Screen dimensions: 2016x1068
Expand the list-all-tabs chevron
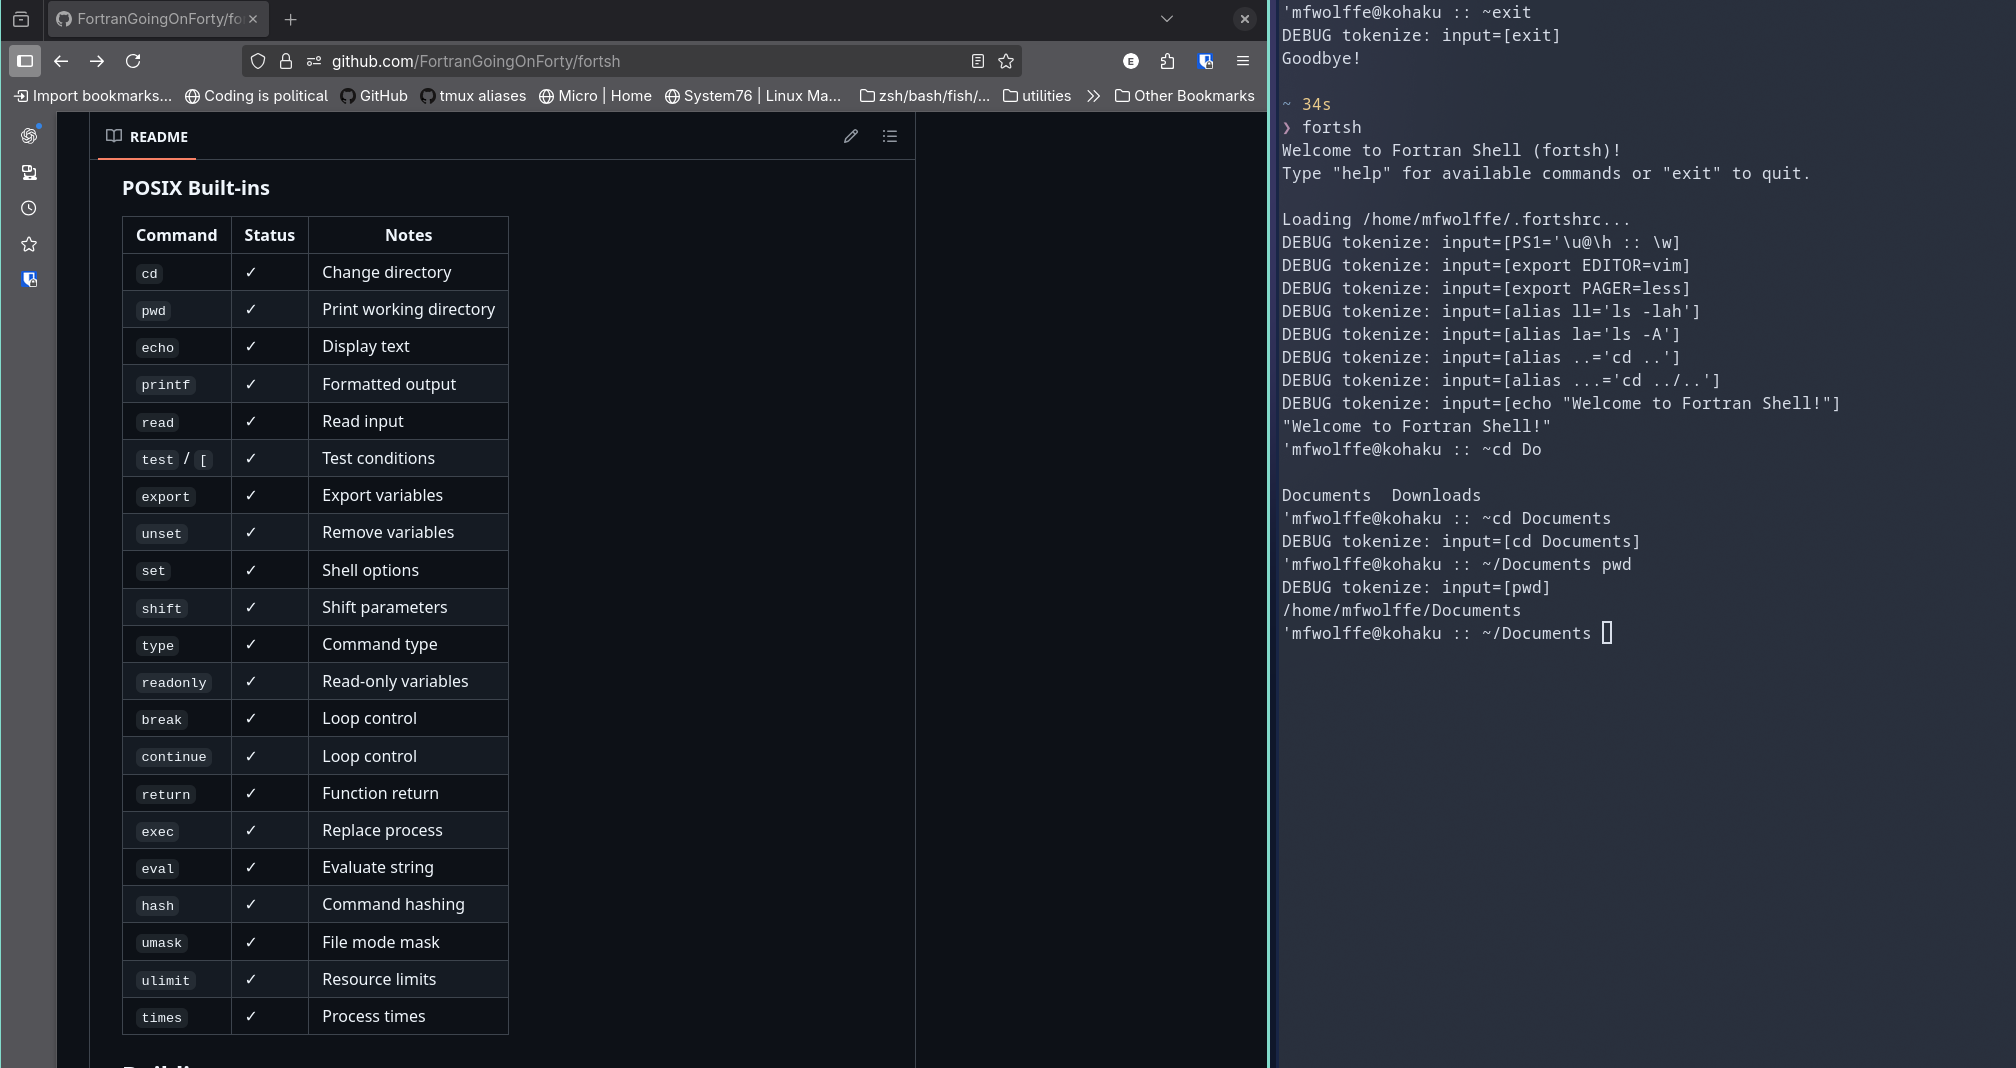click(x=1166, y=19)
